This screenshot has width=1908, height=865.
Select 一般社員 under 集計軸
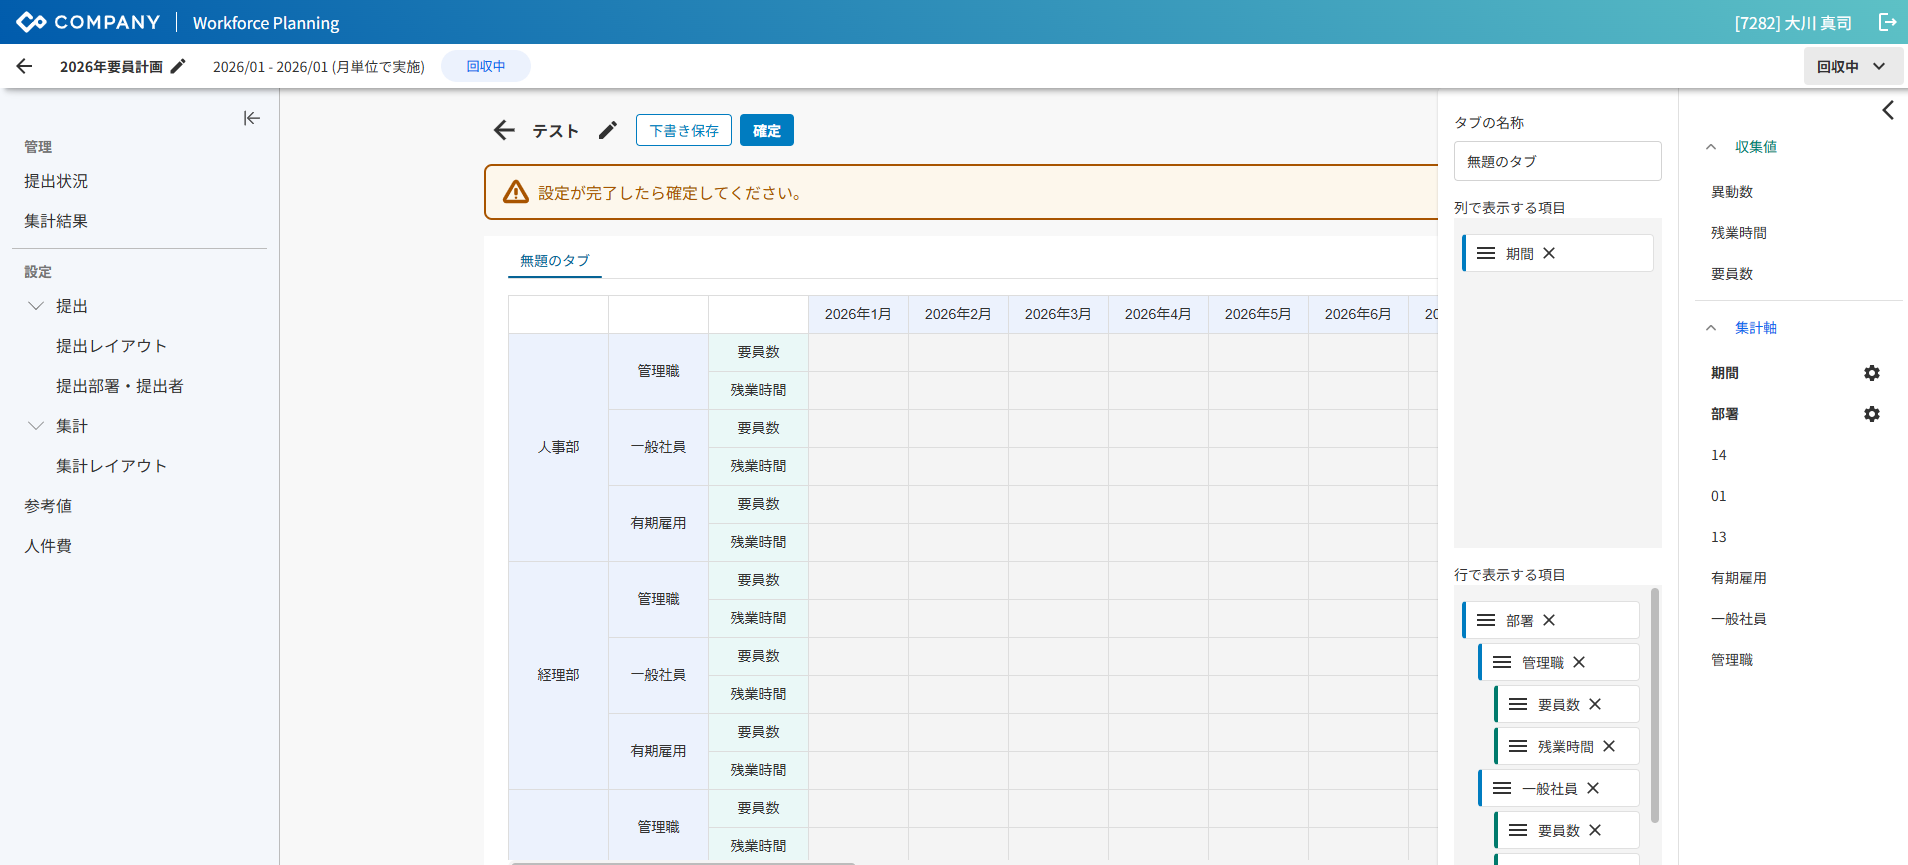[1739, 619]
